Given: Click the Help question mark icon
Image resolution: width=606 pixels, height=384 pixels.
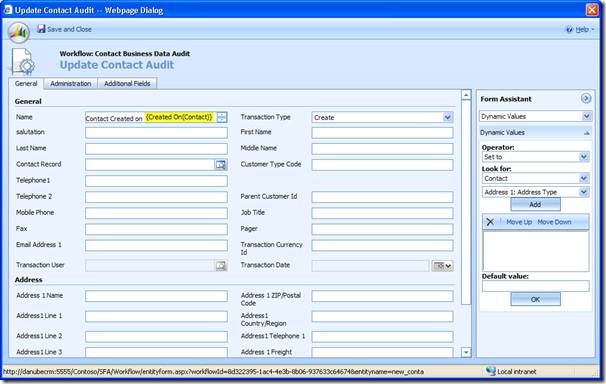Looking at the screenshot, I should pos(569,29).
